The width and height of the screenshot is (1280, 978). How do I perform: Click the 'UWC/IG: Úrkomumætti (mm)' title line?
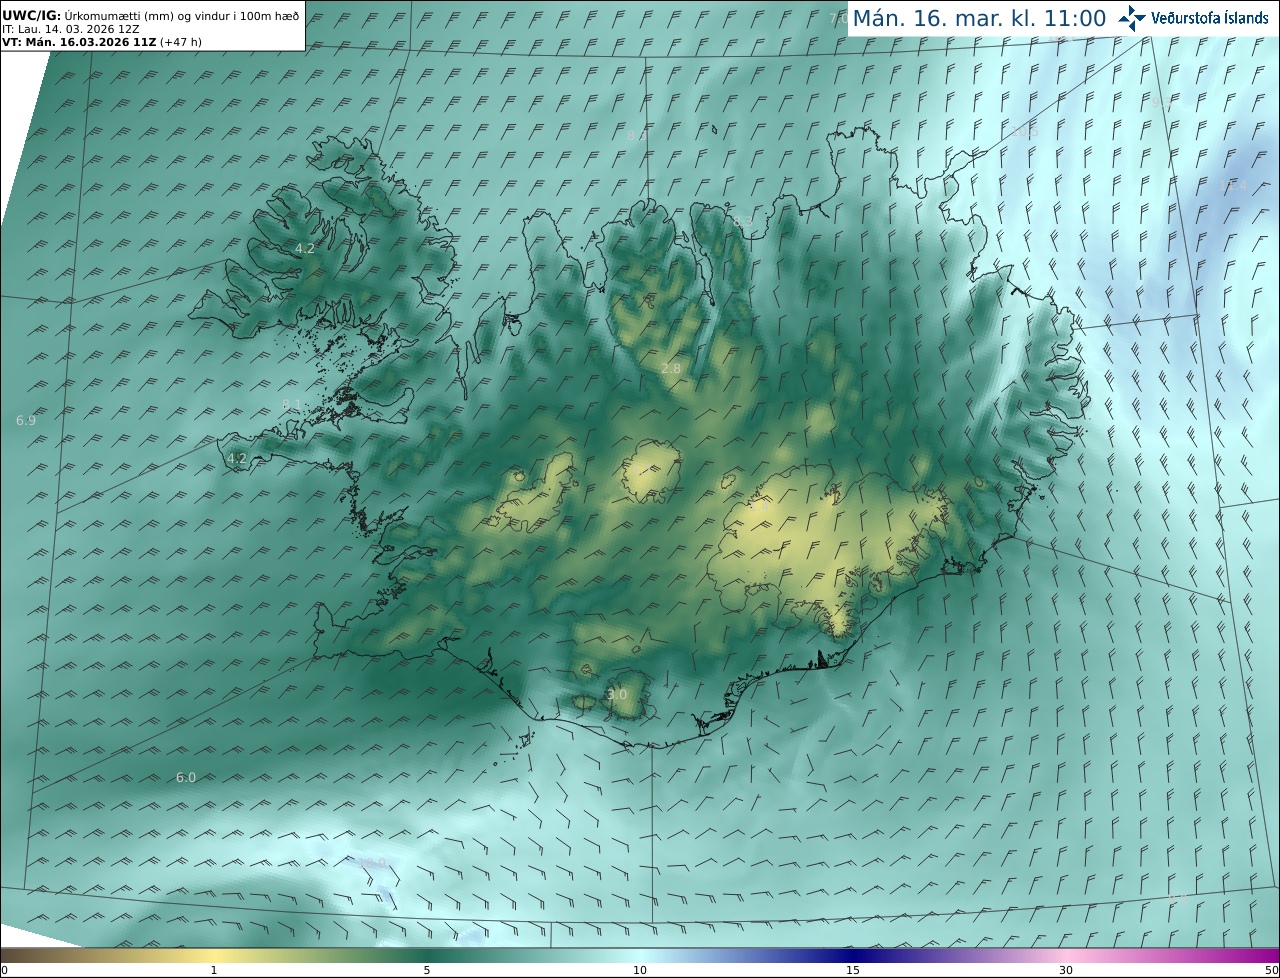[151, 16]
